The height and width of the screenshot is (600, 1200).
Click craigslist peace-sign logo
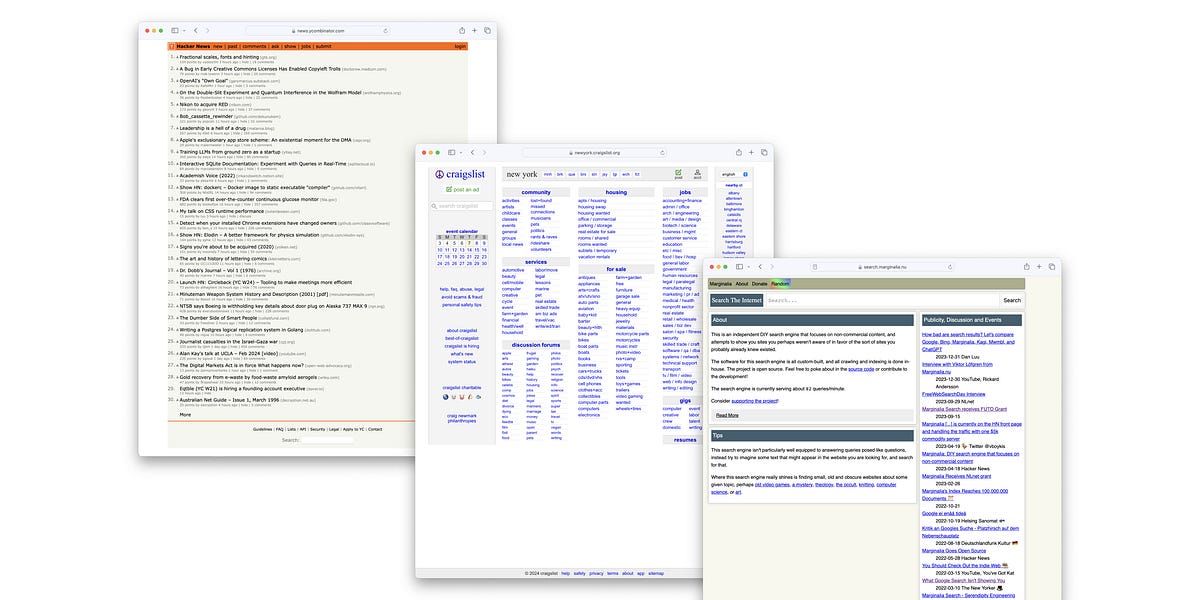[440, 174]
